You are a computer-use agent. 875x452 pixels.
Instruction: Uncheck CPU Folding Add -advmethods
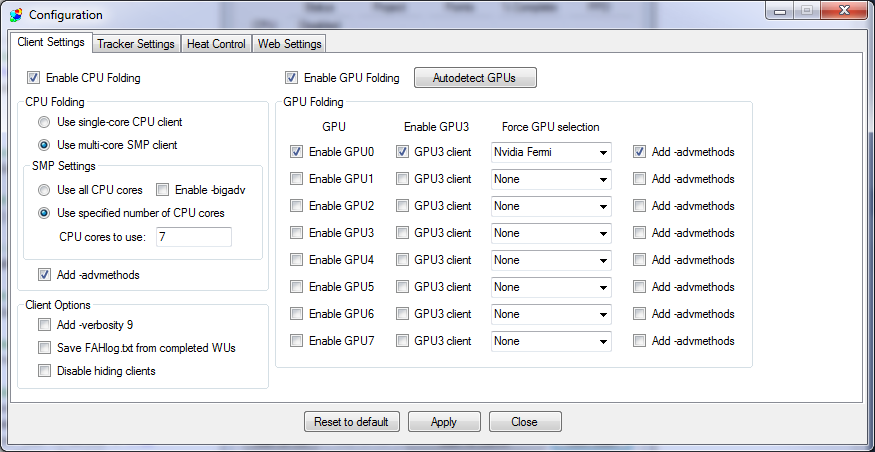point(44,275)
